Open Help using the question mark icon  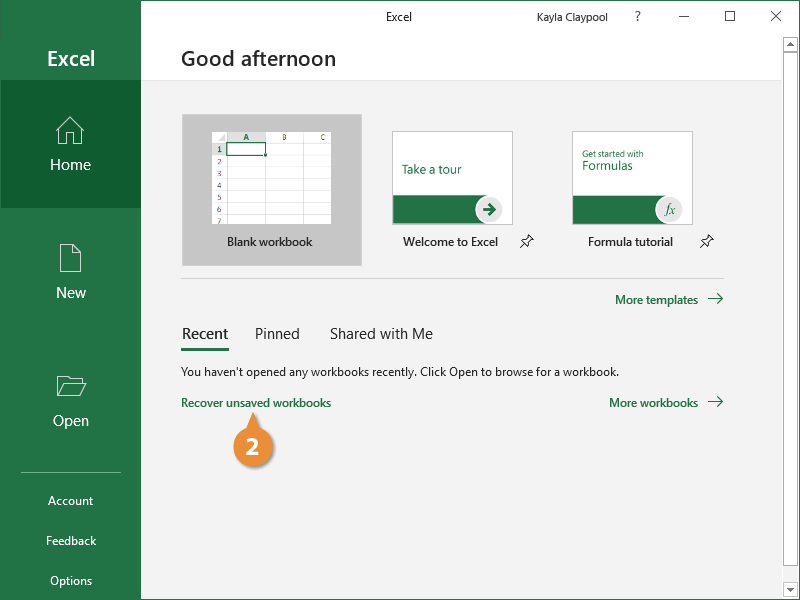pos(637,16)
